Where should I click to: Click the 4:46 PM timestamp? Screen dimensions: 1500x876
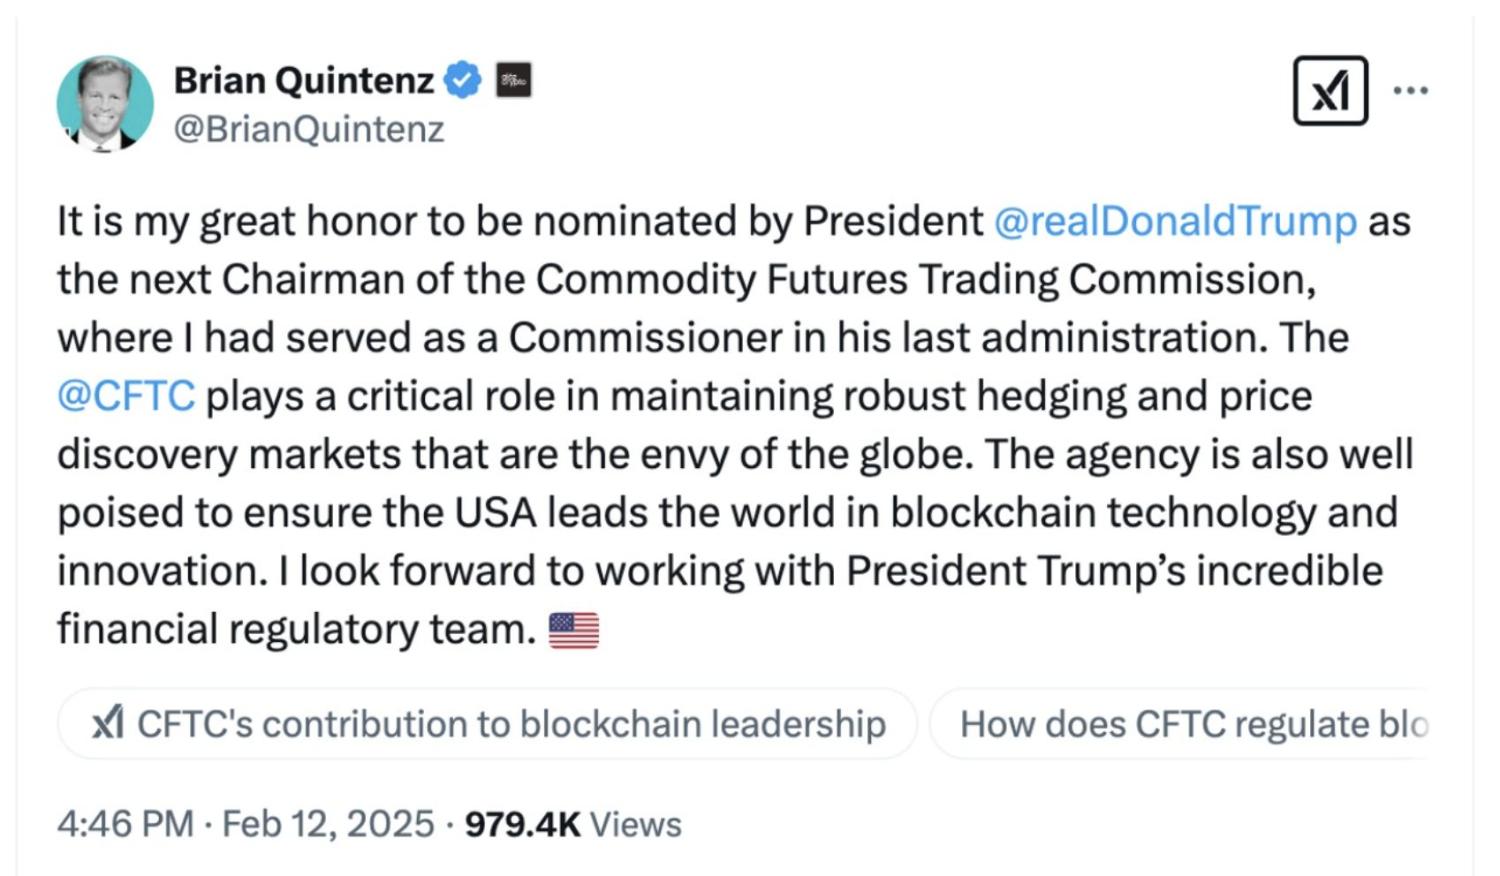coord(125,824)
